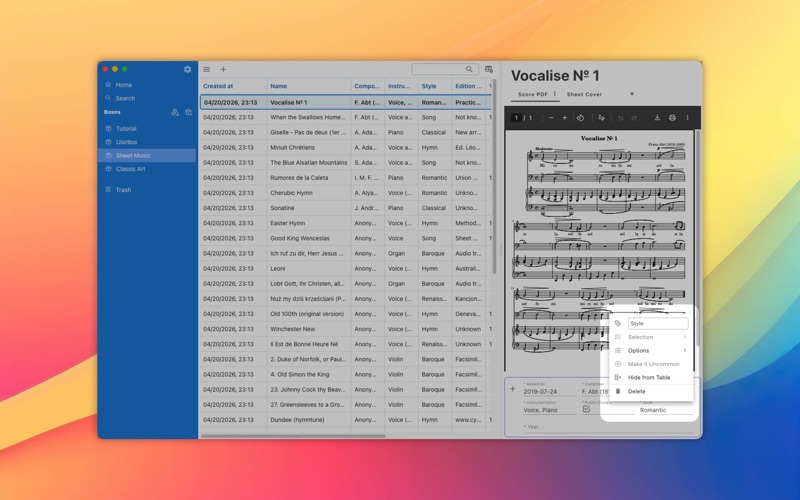This screenshot has width=800, height=500.
Task: Select the row "Cherubic Hymn"
Action: (345, 193)
